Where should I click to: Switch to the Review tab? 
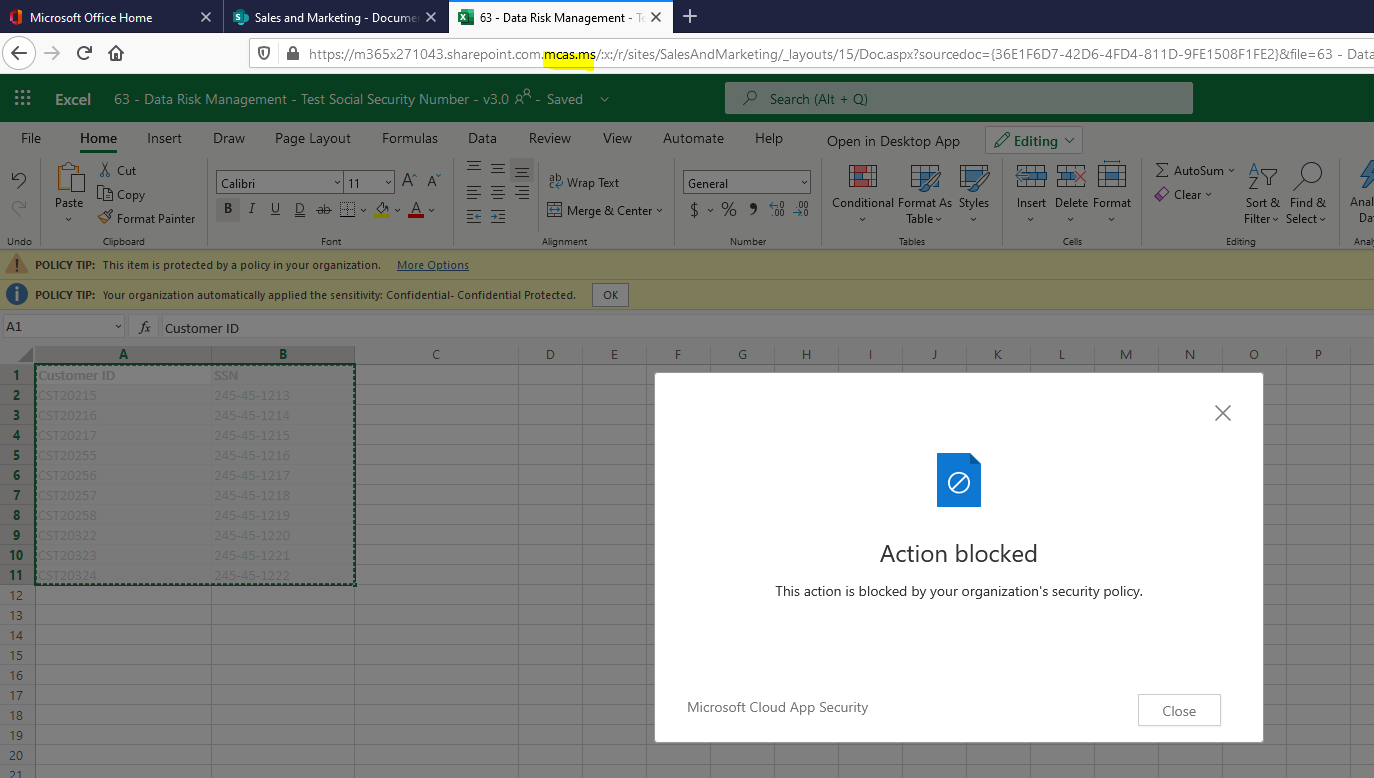[x=550, y=139]
